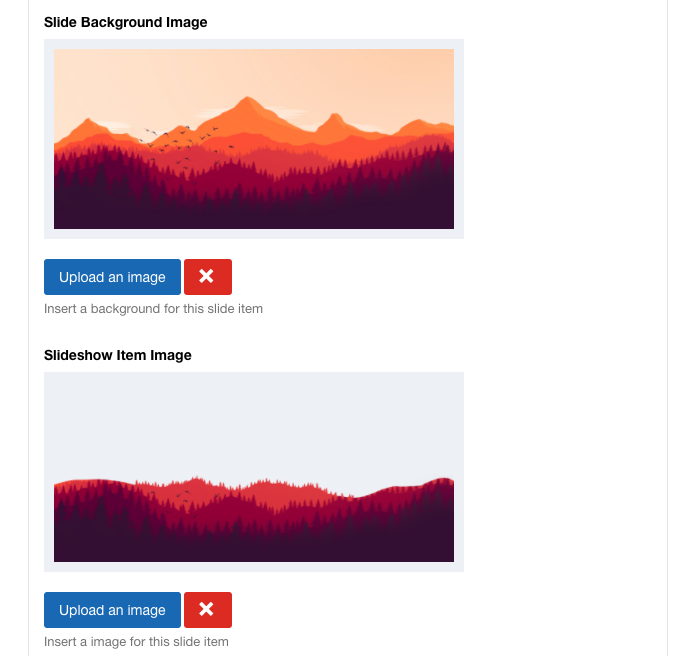Open the Slide Background Image preview
This screenshot has width=696, height=656.
tap(254, 139)
